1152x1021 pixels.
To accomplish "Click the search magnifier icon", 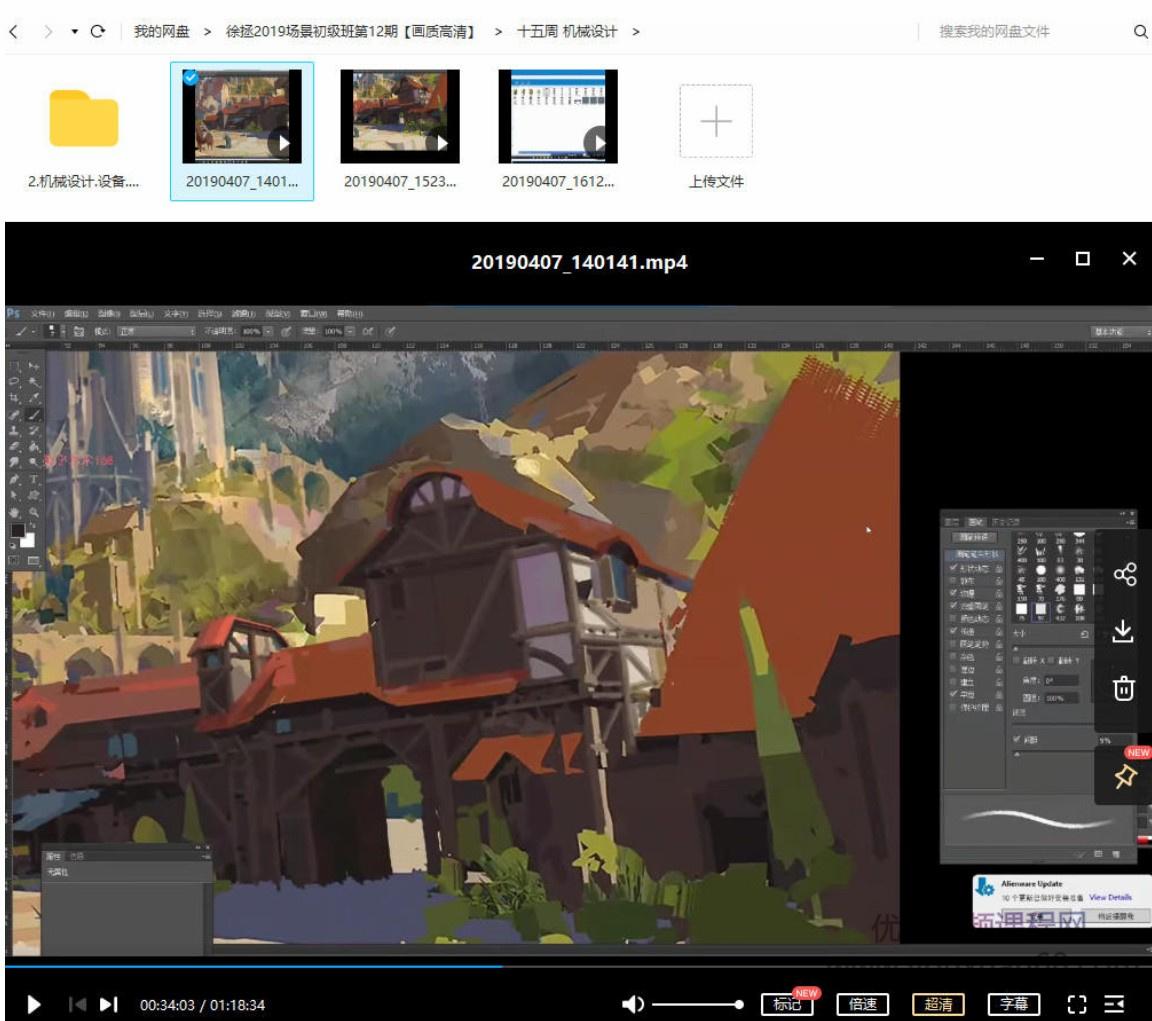I will [x=1140, y=32].
